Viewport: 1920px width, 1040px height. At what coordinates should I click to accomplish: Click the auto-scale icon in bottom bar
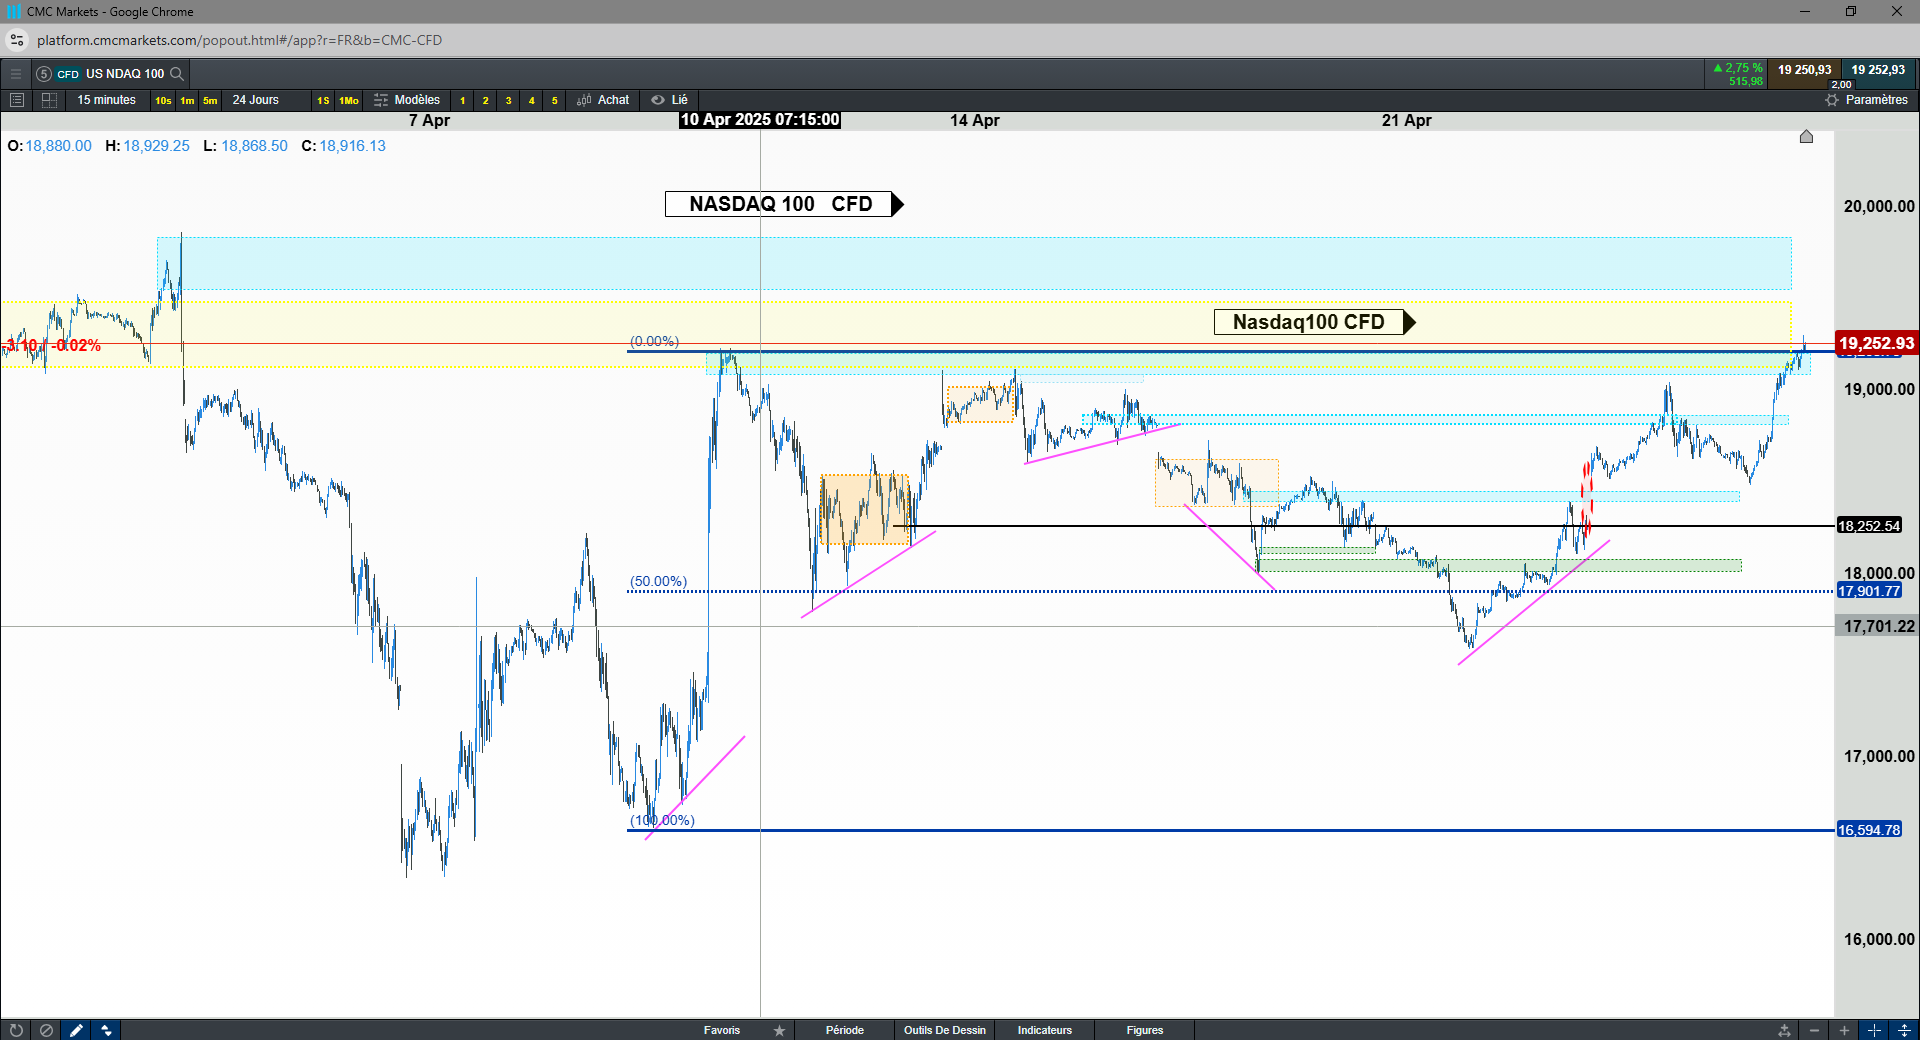1784,1030
